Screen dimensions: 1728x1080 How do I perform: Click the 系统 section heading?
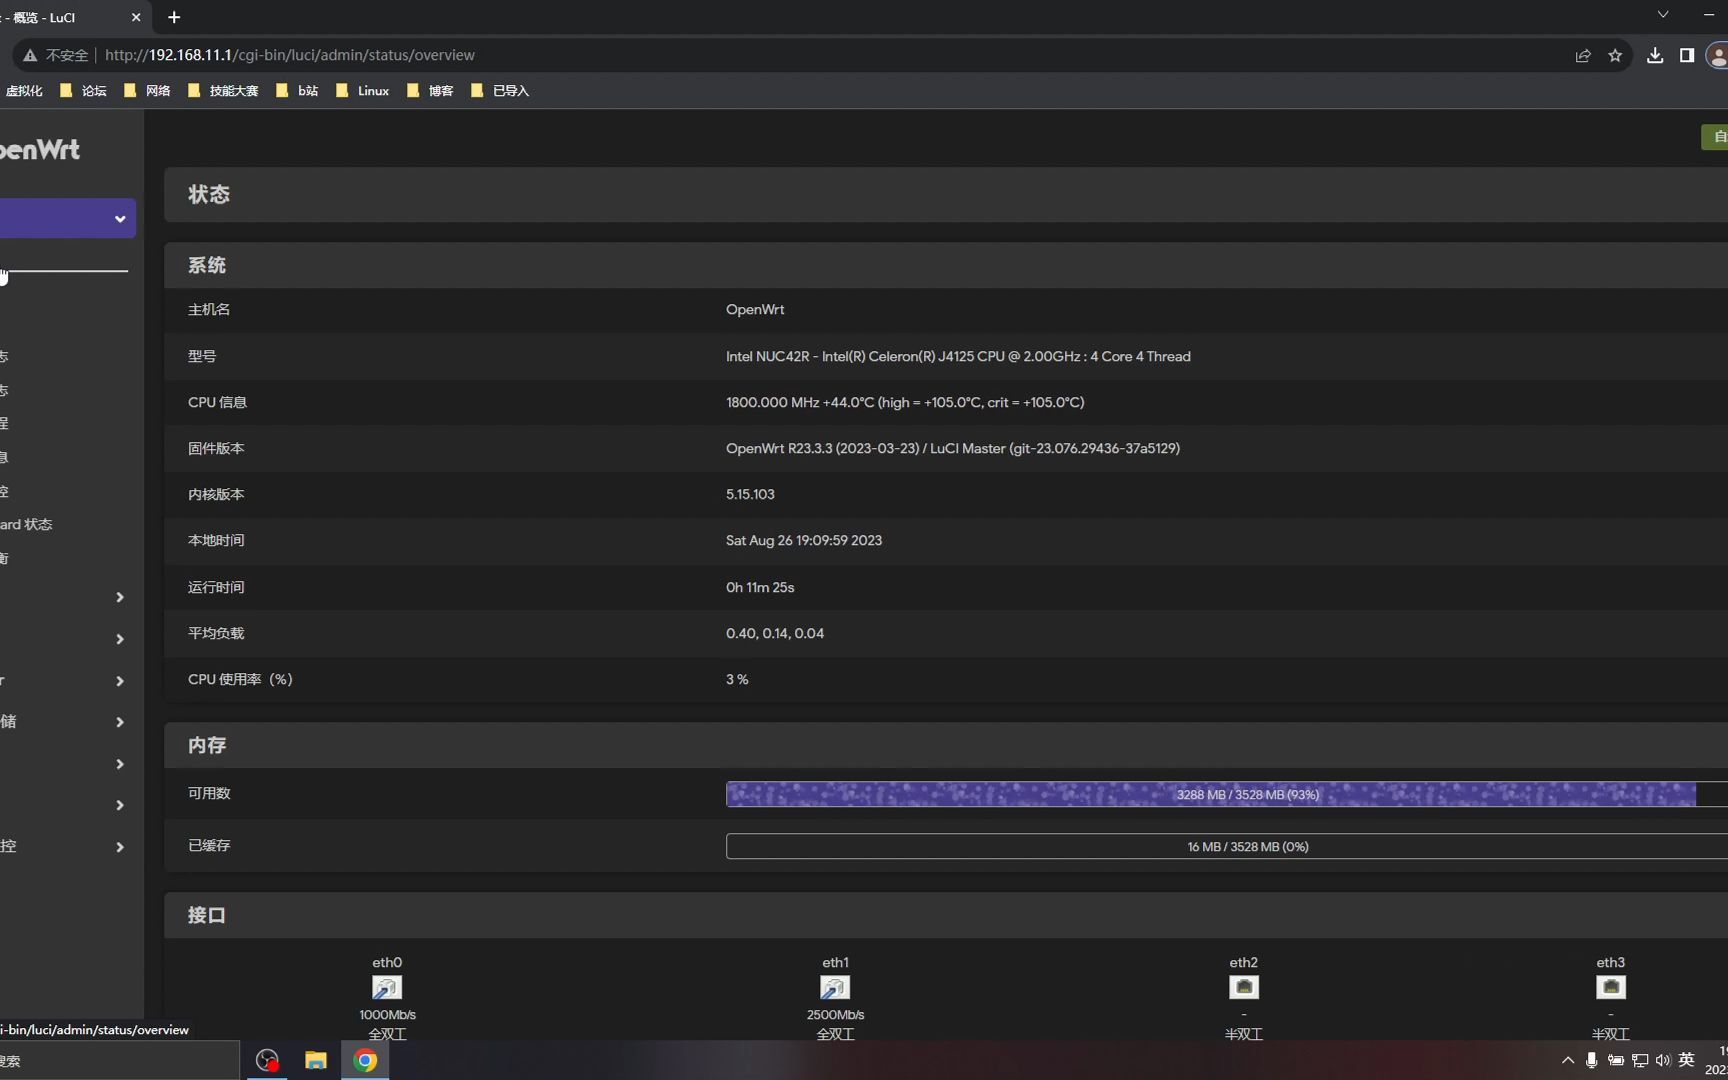coord(207,266)
